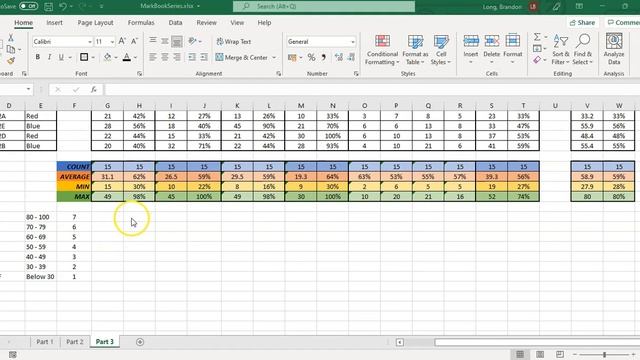Click Analyze Data button
The image size is (640, 360).
coord(614,50)
